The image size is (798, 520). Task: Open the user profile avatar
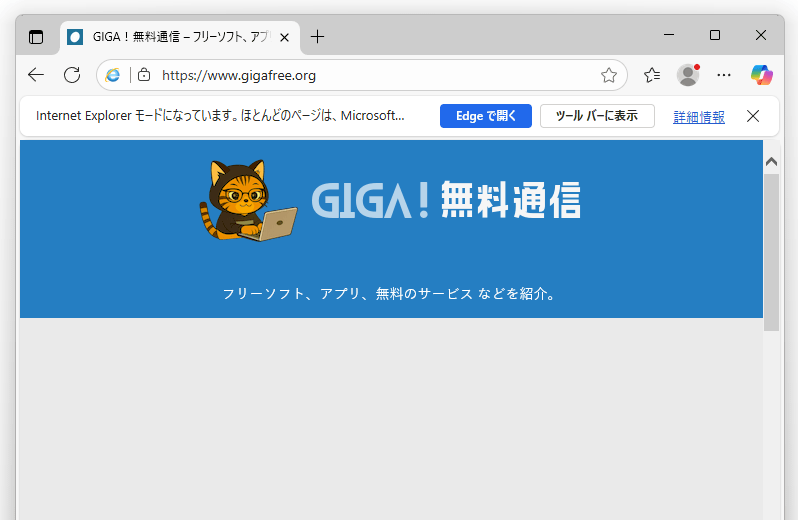688,75
